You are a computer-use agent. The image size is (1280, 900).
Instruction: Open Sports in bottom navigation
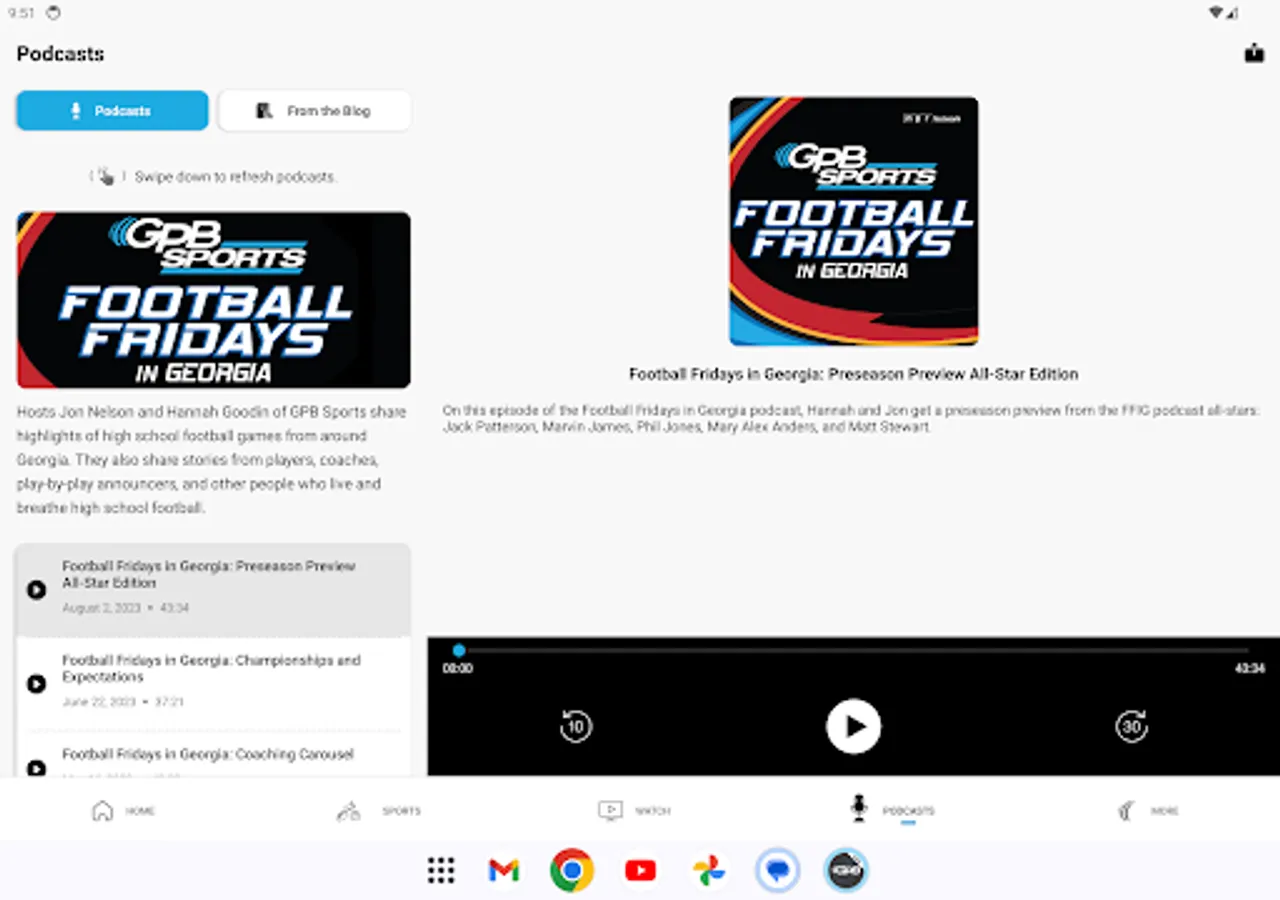click(x=378, y=810)
